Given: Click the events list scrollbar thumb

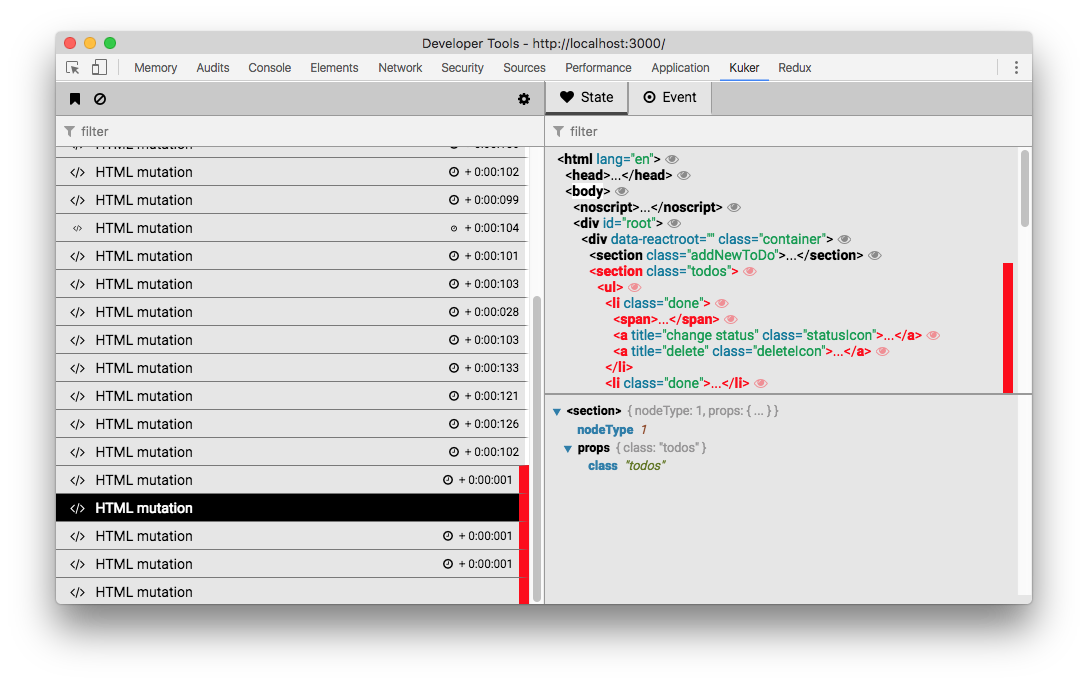Looking at the screenshot, I should tap(537, 447).
